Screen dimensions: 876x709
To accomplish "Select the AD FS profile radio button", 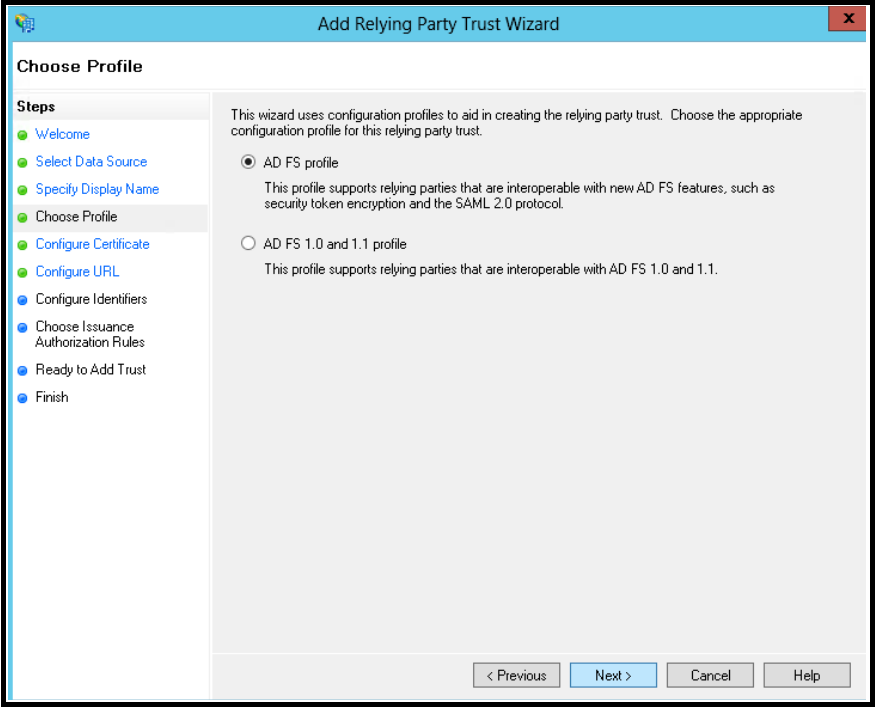I will 248,162.
